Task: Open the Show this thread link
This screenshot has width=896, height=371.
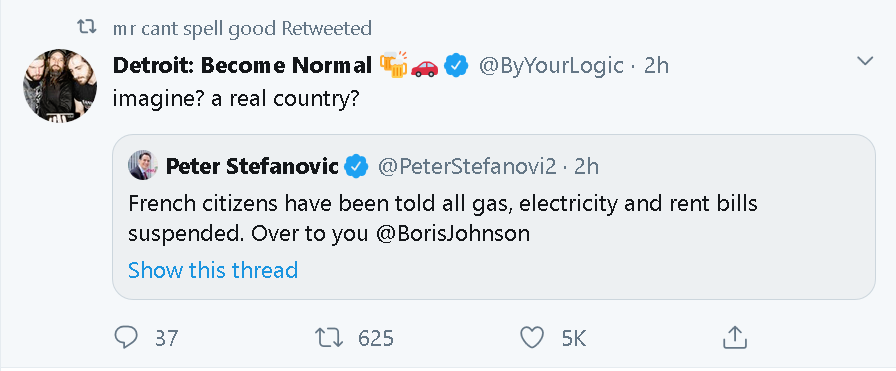Action: click(213, 270)
